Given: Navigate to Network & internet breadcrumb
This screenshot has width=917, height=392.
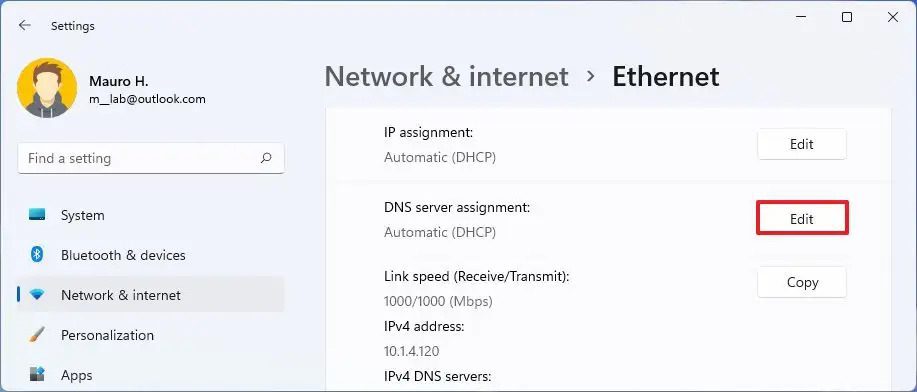Looking at the screenshot, I should point(446,77).
